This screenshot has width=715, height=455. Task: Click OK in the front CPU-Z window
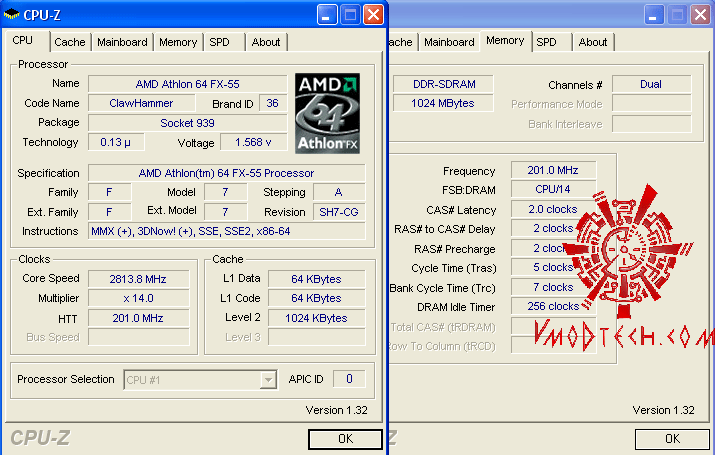click(345, 439)
